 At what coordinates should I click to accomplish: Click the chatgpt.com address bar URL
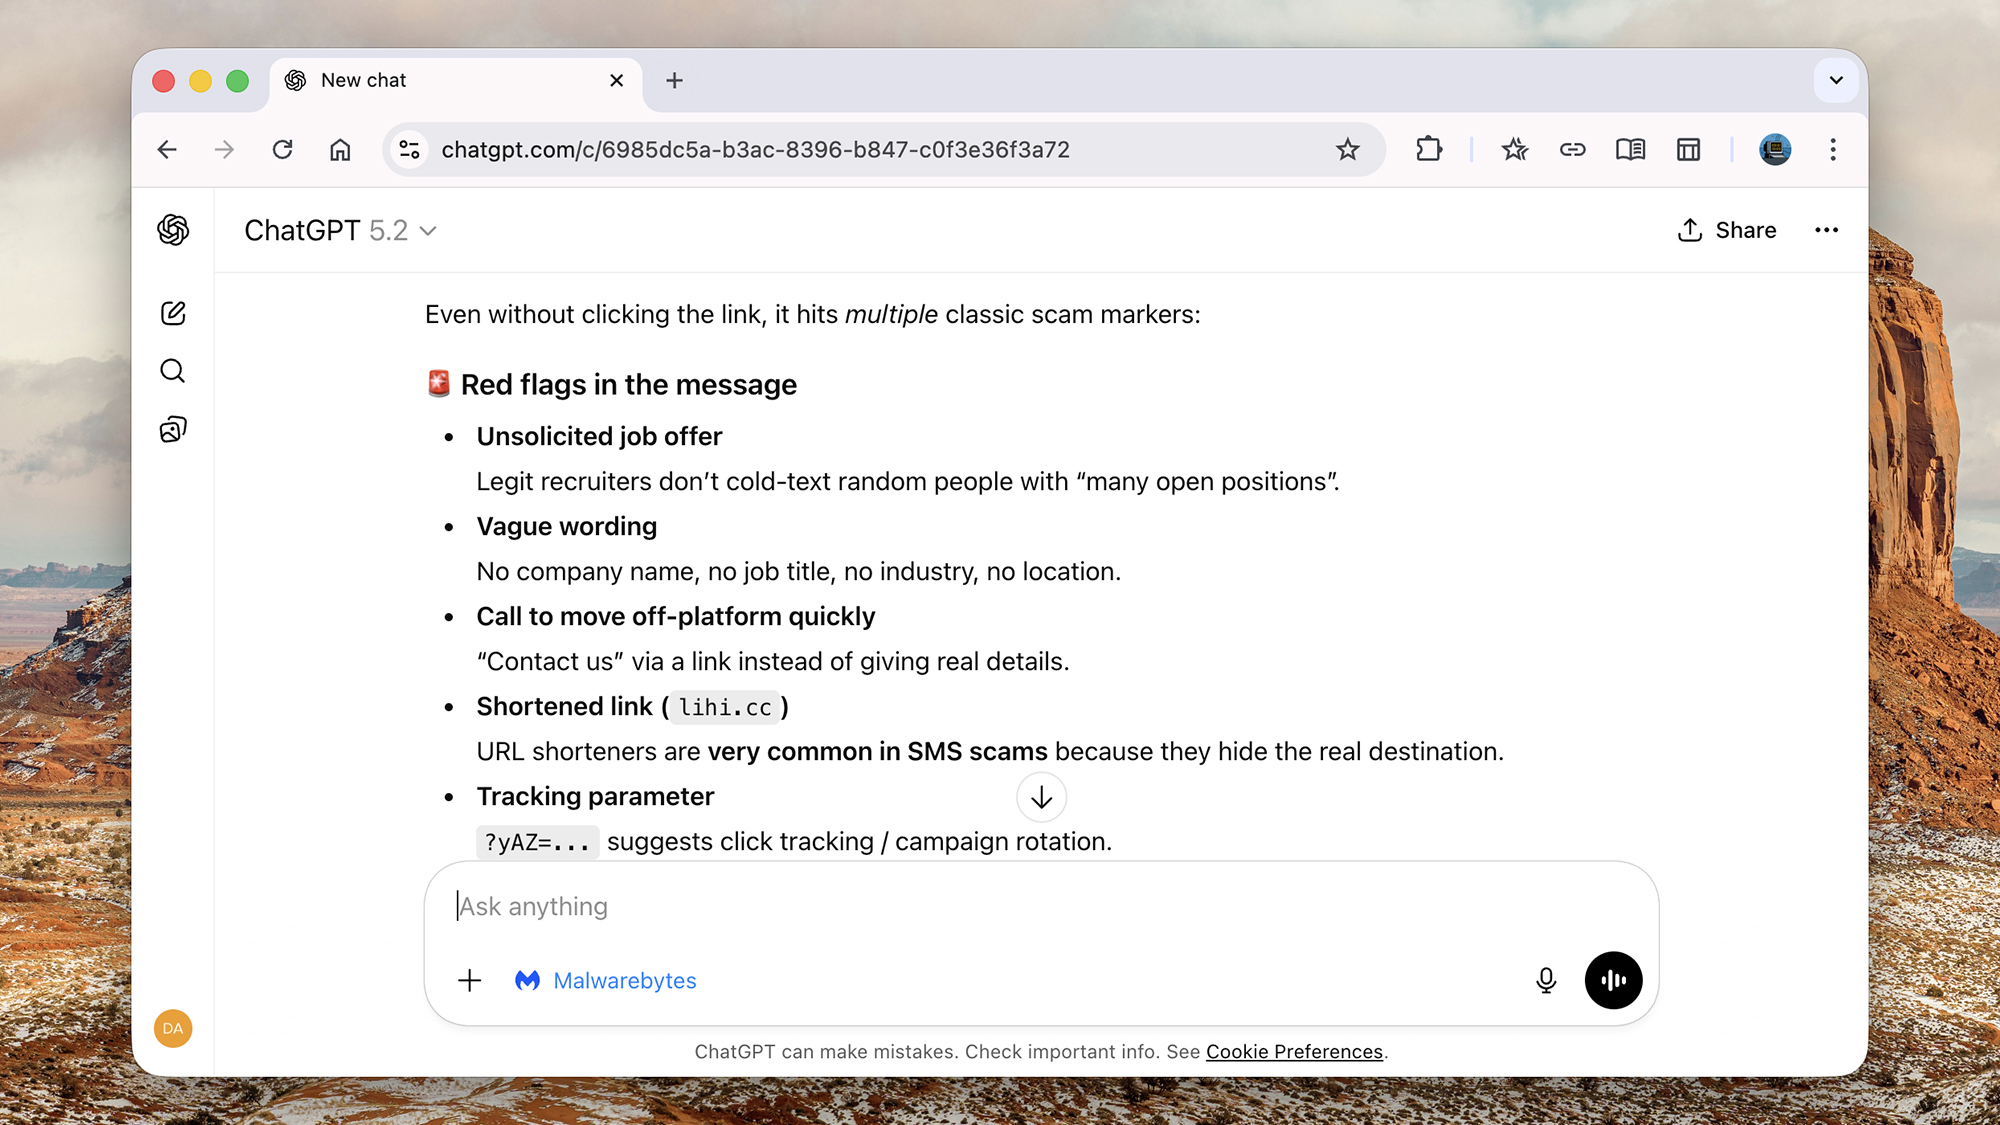click(756, 149)
